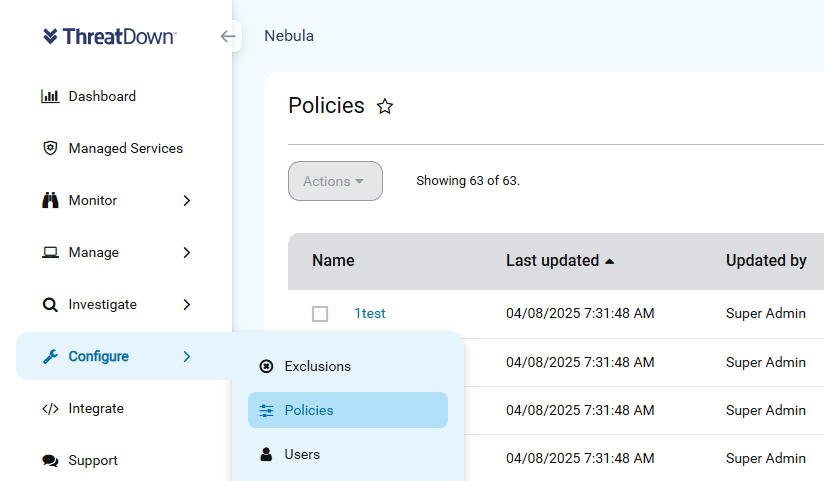
Task: Open the 1test policy link
Action: (370, 313)
